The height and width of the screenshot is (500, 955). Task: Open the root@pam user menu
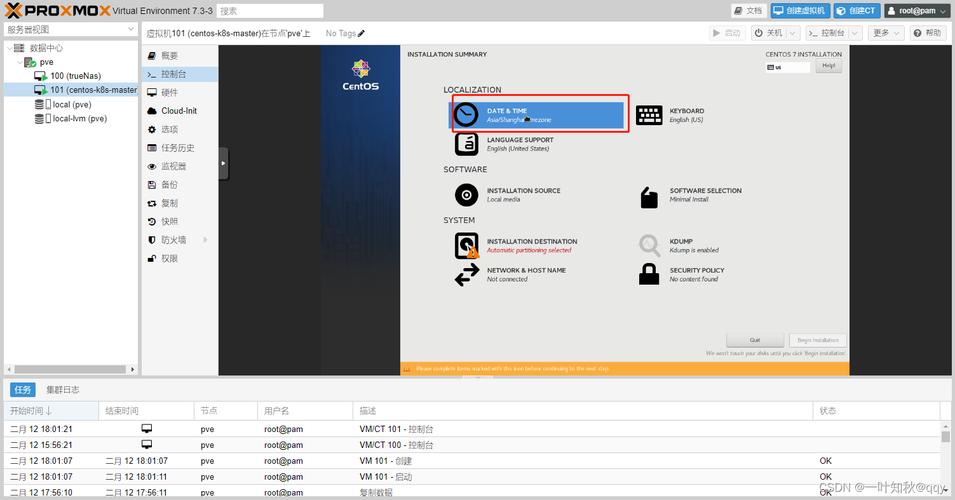[912, 11]
